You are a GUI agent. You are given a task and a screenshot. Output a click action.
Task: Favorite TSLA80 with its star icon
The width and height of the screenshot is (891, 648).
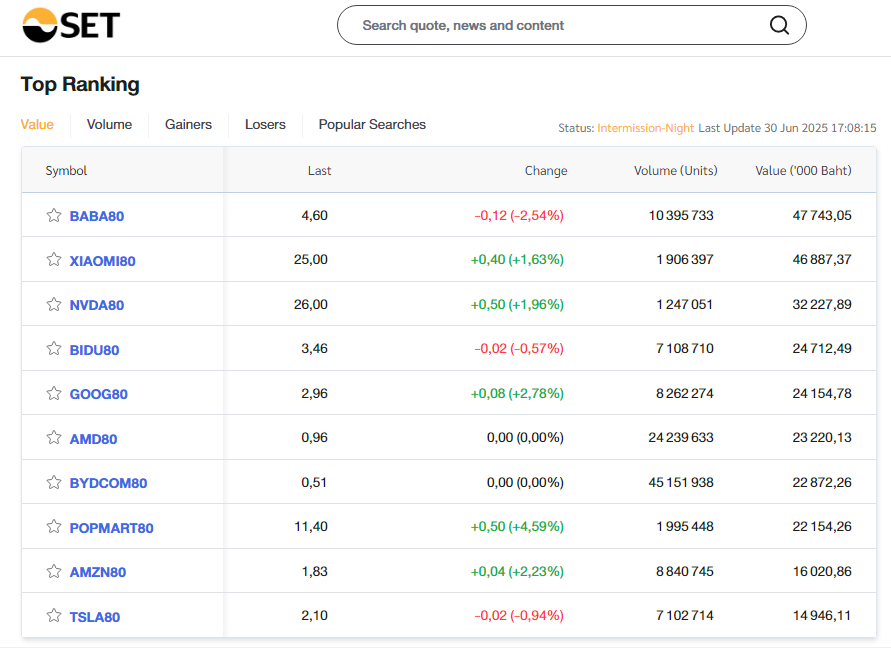54,616
